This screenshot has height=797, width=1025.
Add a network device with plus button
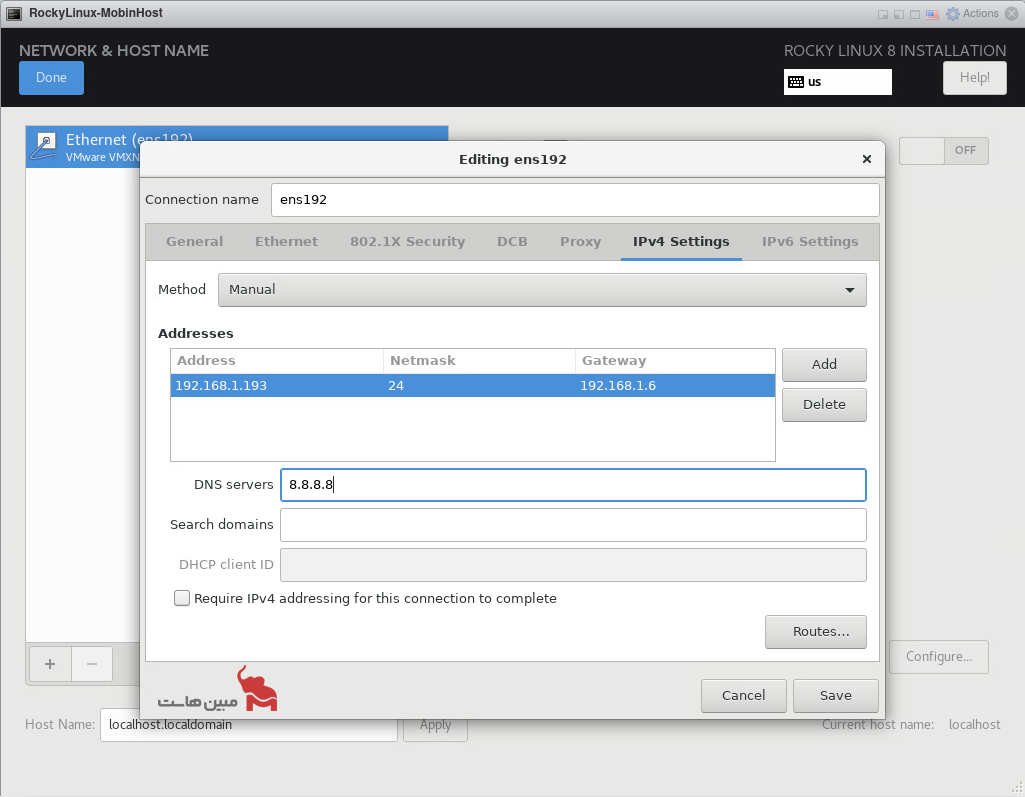[x=50, y=664]
